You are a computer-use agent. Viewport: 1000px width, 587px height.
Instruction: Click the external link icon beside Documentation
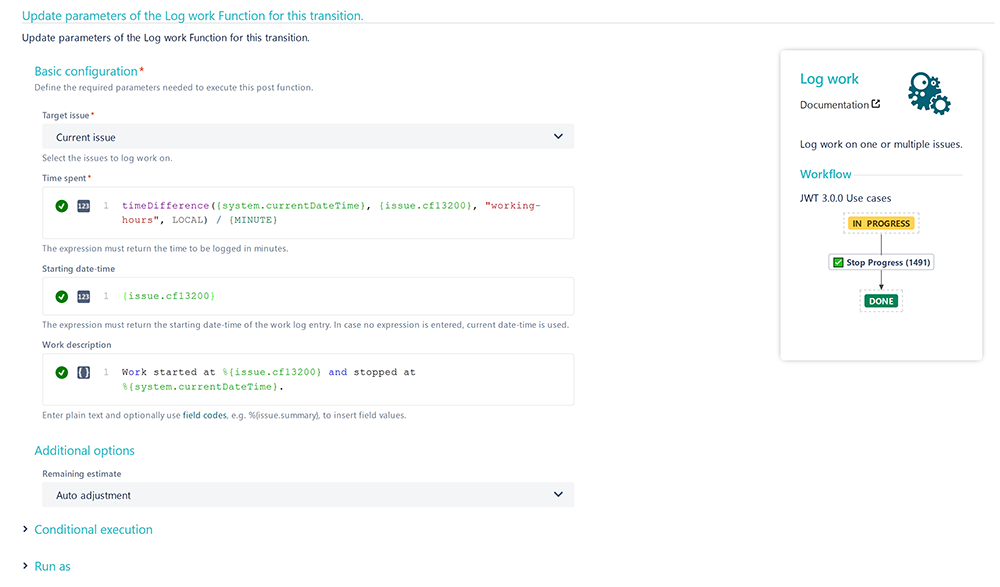pos(876,104)
